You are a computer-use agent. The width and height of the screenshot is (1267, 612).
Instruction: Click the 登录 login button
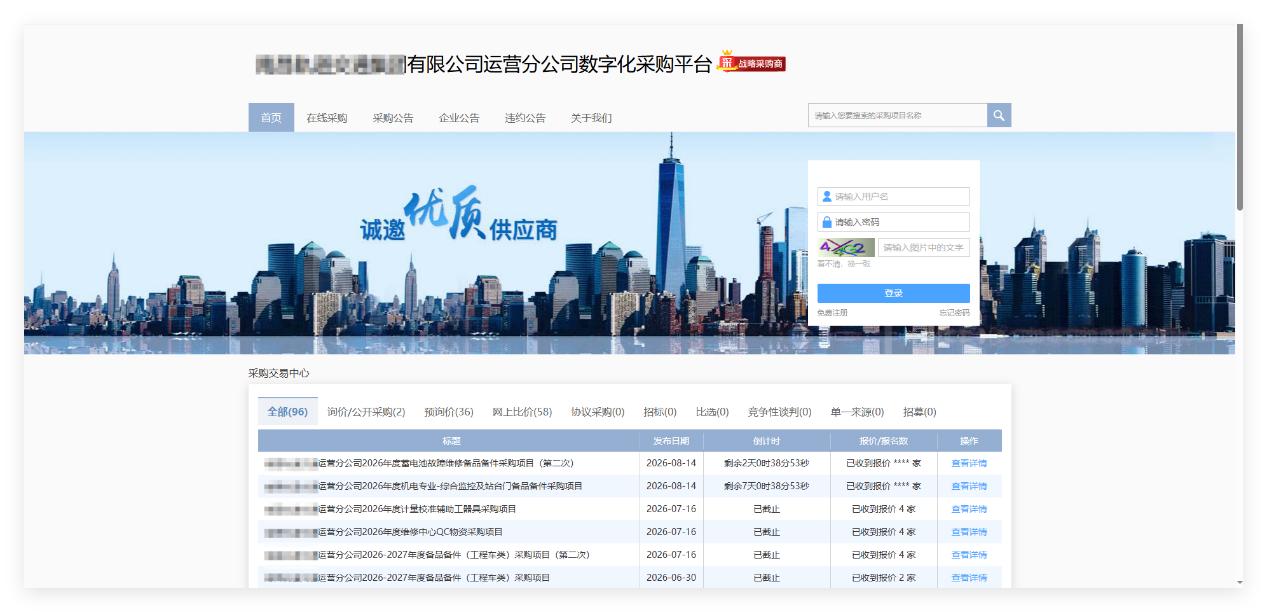coord(893,293)
